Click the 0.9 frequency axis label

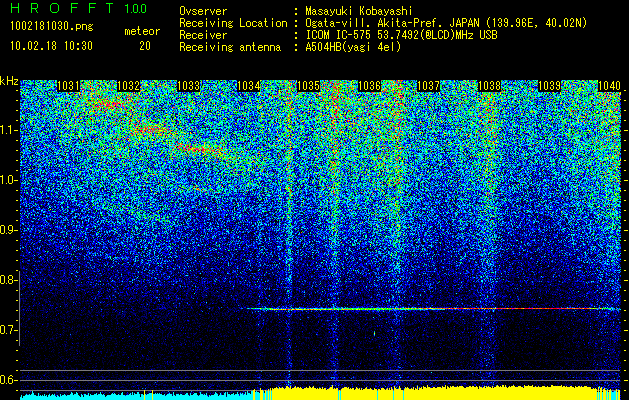(7, 230)
